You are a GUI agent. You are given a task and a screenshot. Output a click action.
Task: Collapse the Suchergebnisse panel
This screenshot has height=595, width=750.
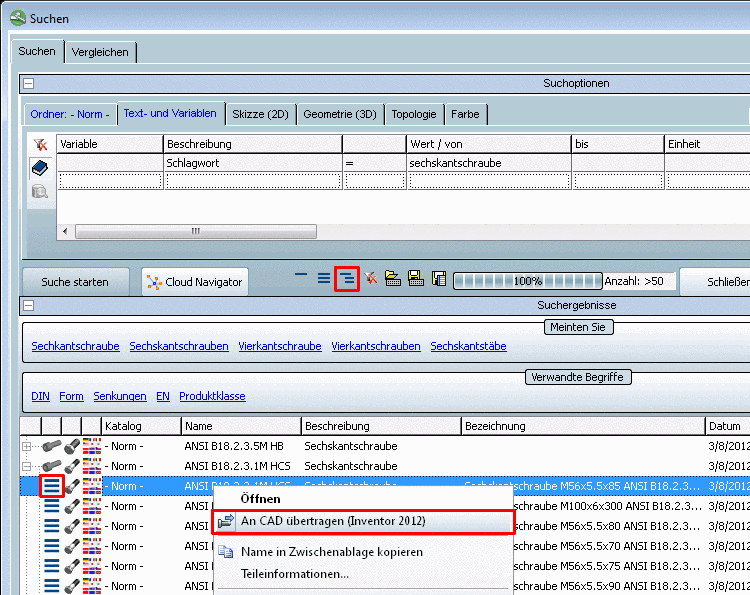point(28,306)
